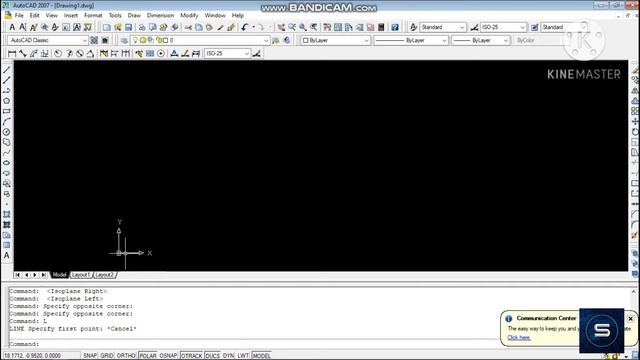Open the ByLayer linetype dropdown
Screen dimensions: 640x360
pyautogui.click(x=411, y=40)
